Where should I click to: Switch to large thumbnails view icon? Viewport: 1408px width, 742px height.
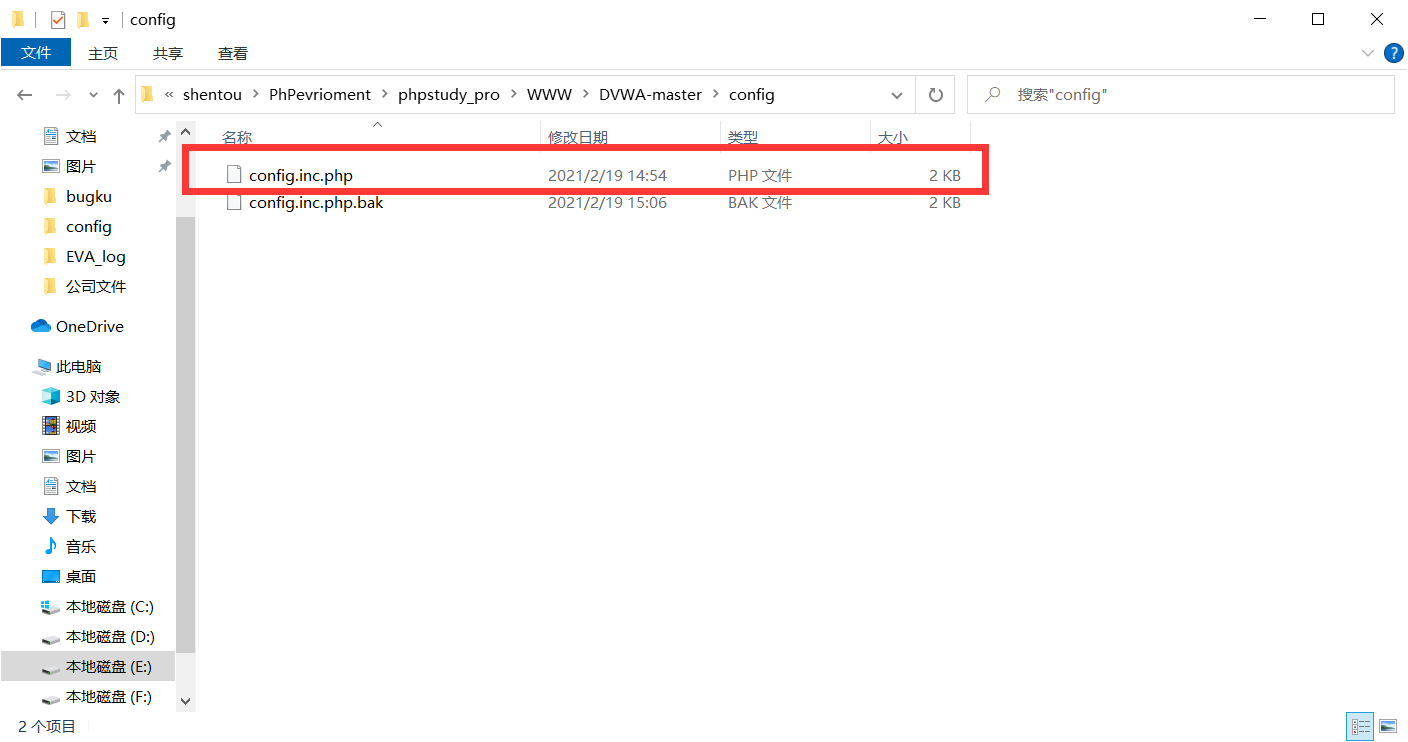point(1388,726)
